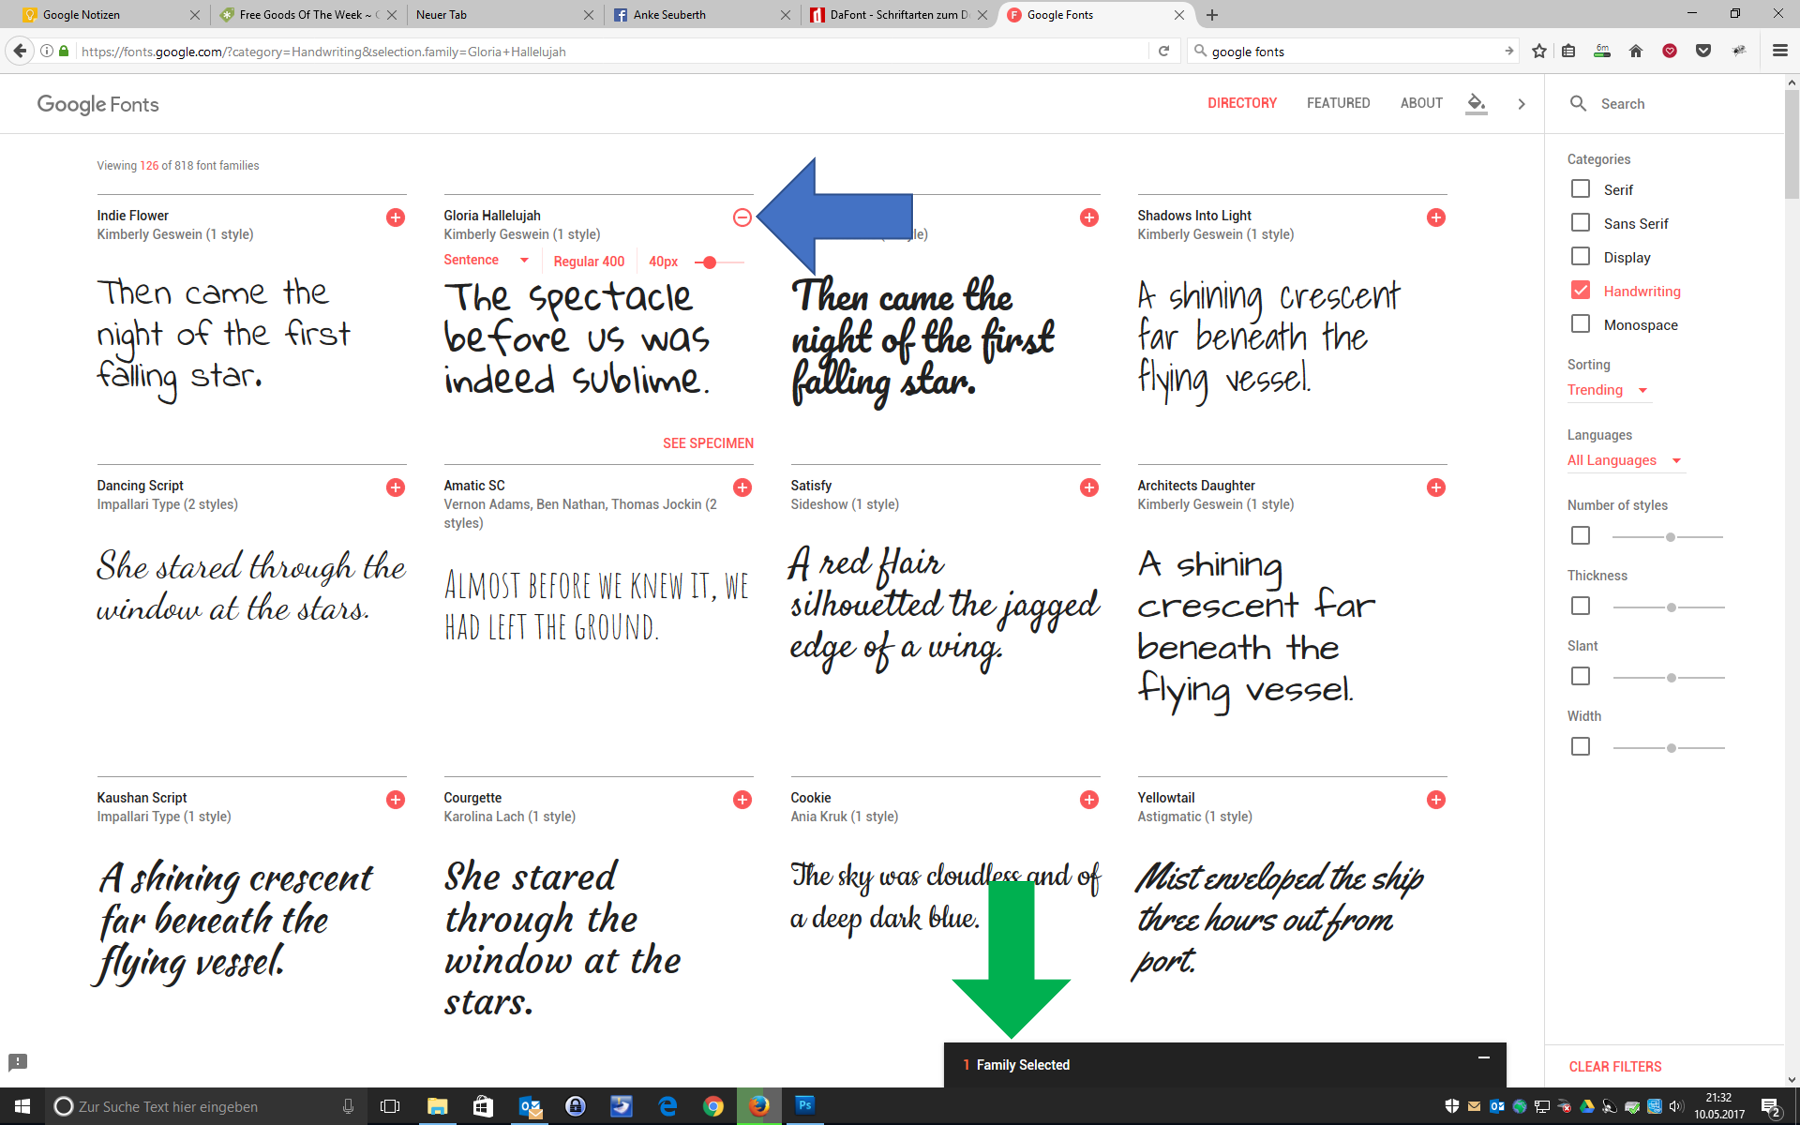The image size is (1800, 1125).
Task: Enable the Monospace category checkbox
Action: point(1580,324)
